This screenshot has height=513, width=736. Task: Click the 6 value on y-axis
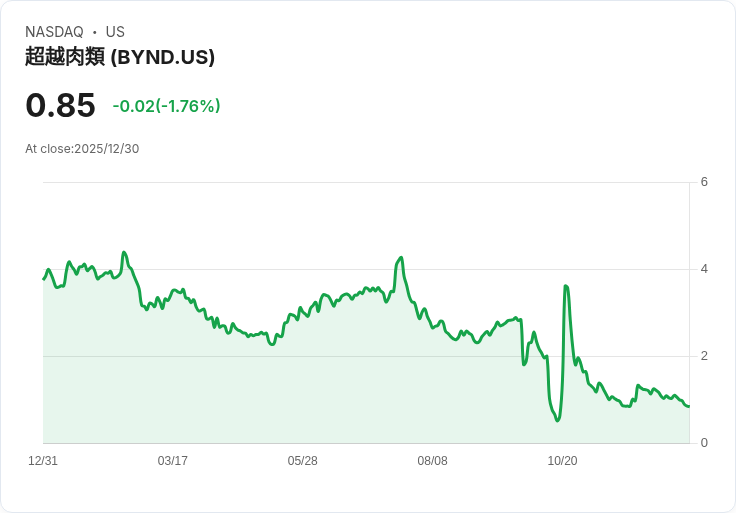point(704,182)
